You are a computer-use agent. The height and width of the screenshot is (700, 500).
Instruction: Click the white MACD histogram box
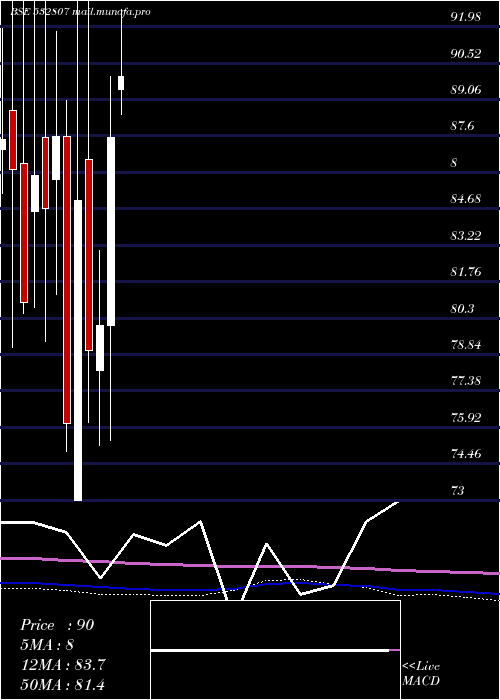point(275,650)
